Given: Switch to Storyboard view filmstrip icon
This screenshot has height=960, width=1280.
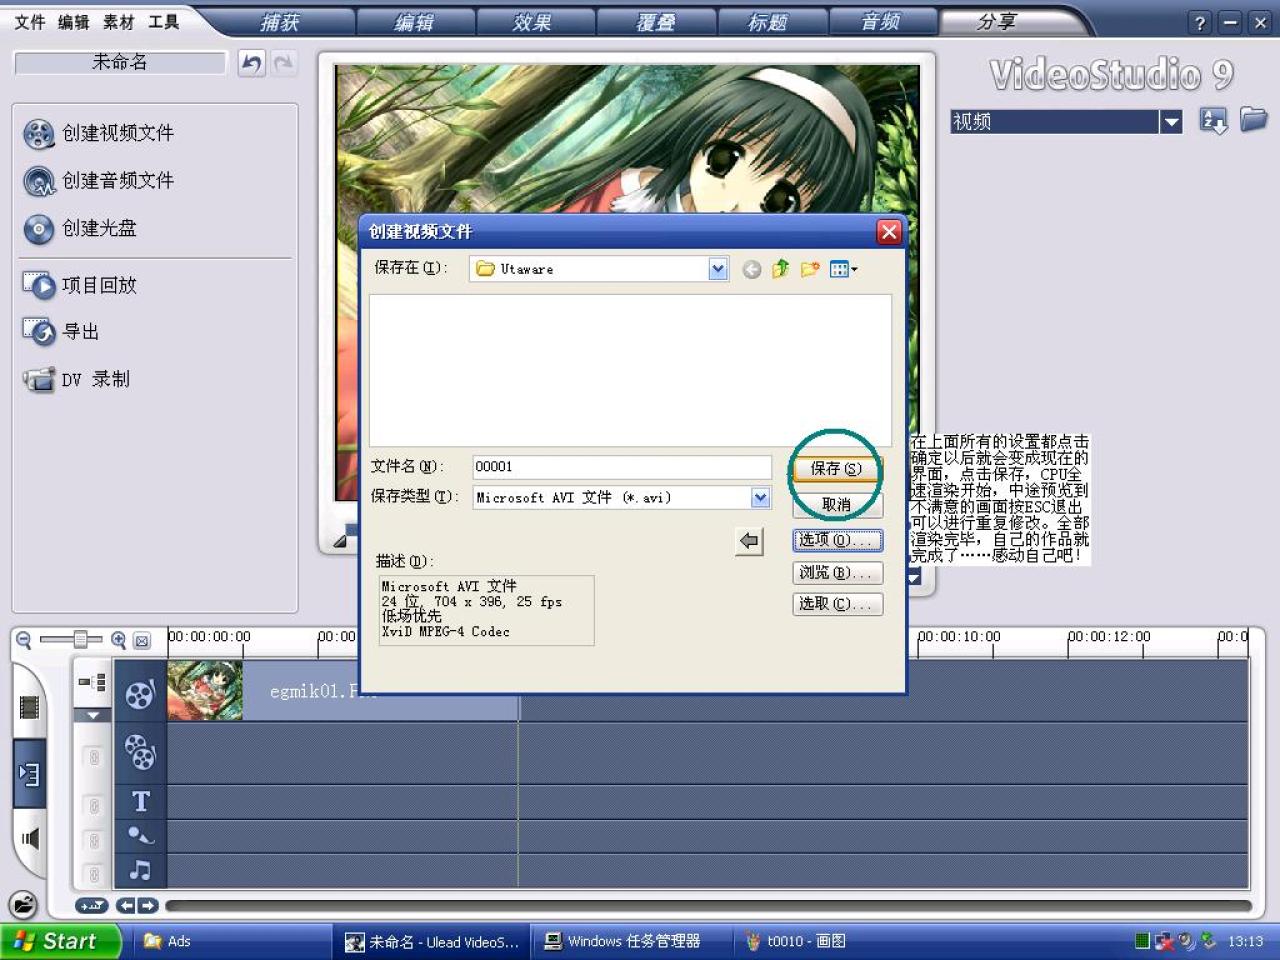Looking at the screenshot, I should 28,707.
